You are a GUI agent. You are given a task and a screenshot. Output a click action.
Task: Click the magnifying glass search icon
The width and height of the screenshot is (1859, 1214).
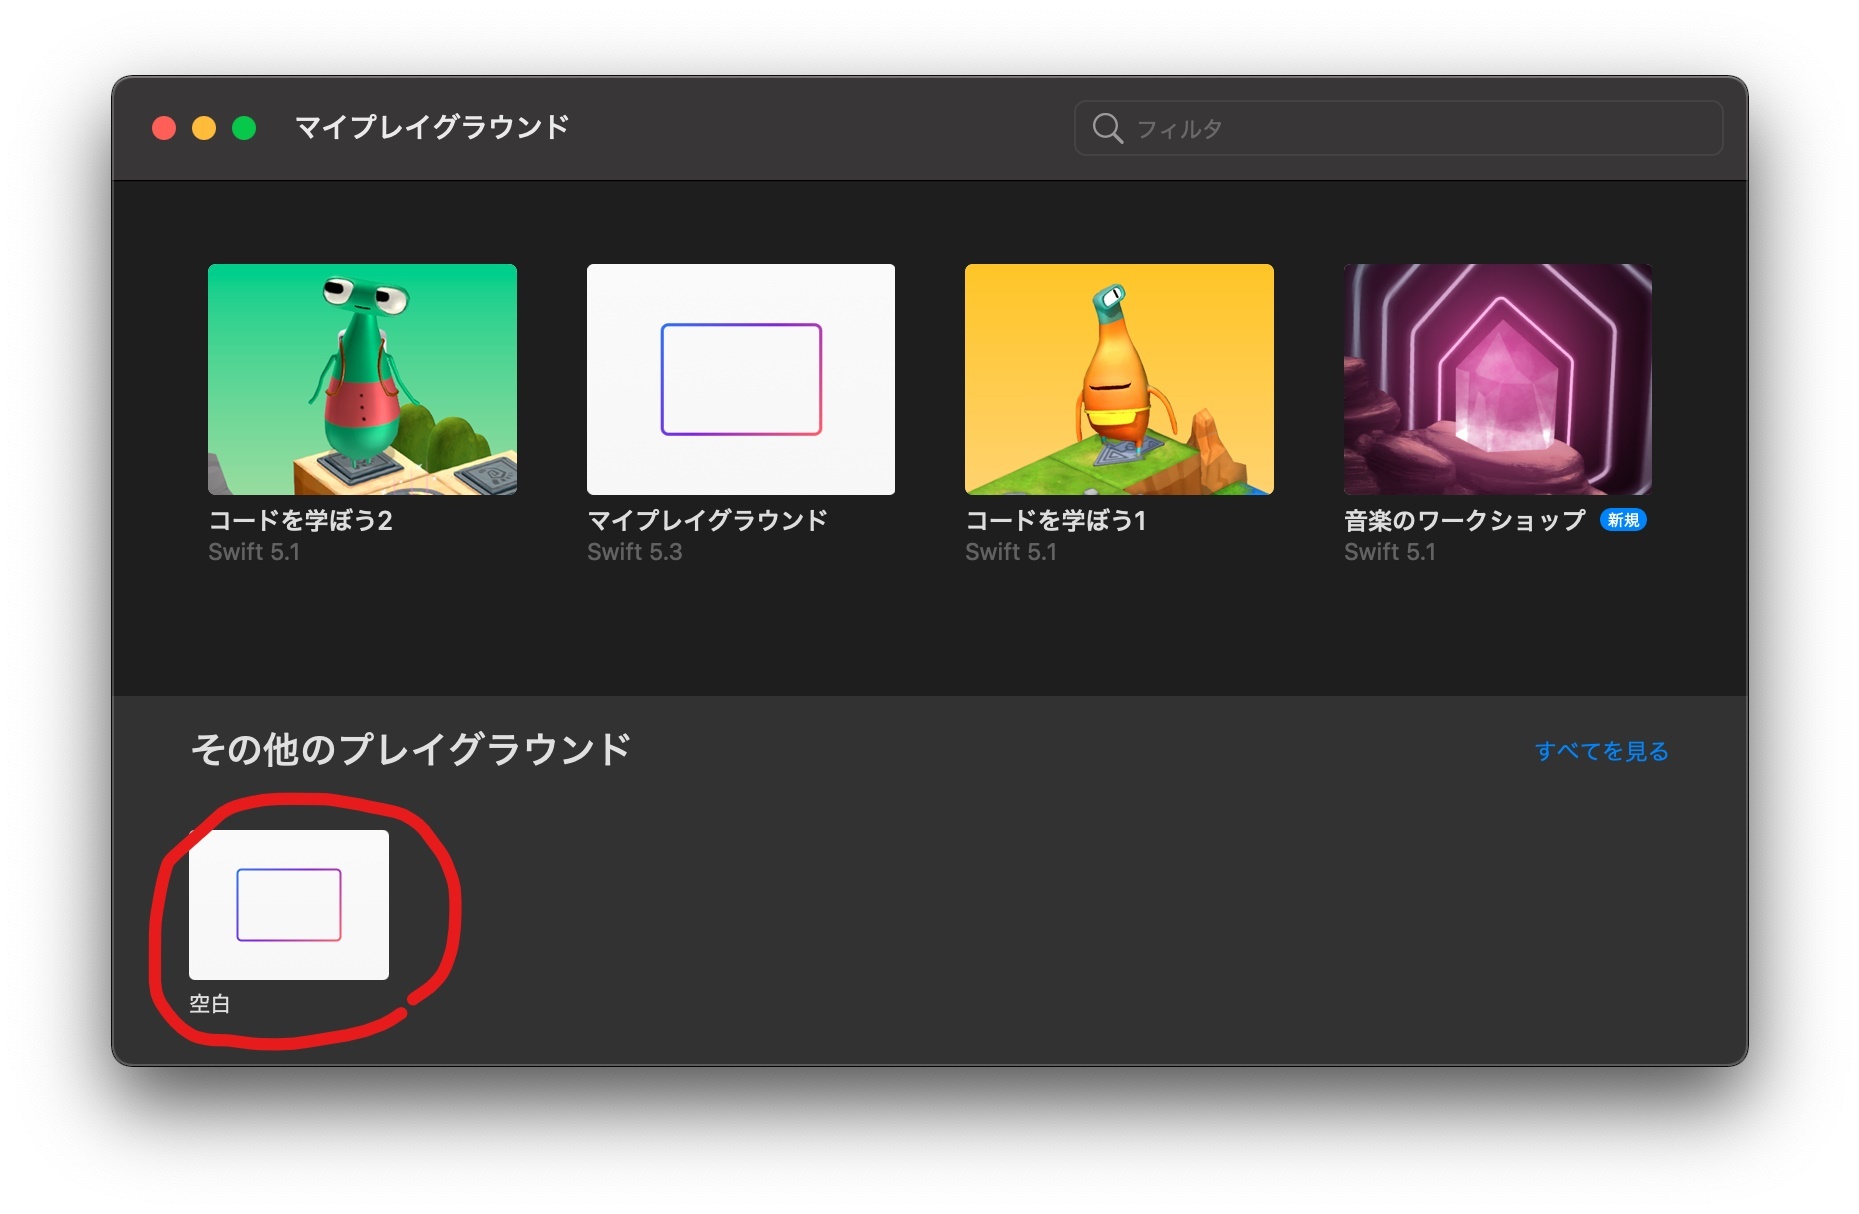click(x=1107, y=128)
